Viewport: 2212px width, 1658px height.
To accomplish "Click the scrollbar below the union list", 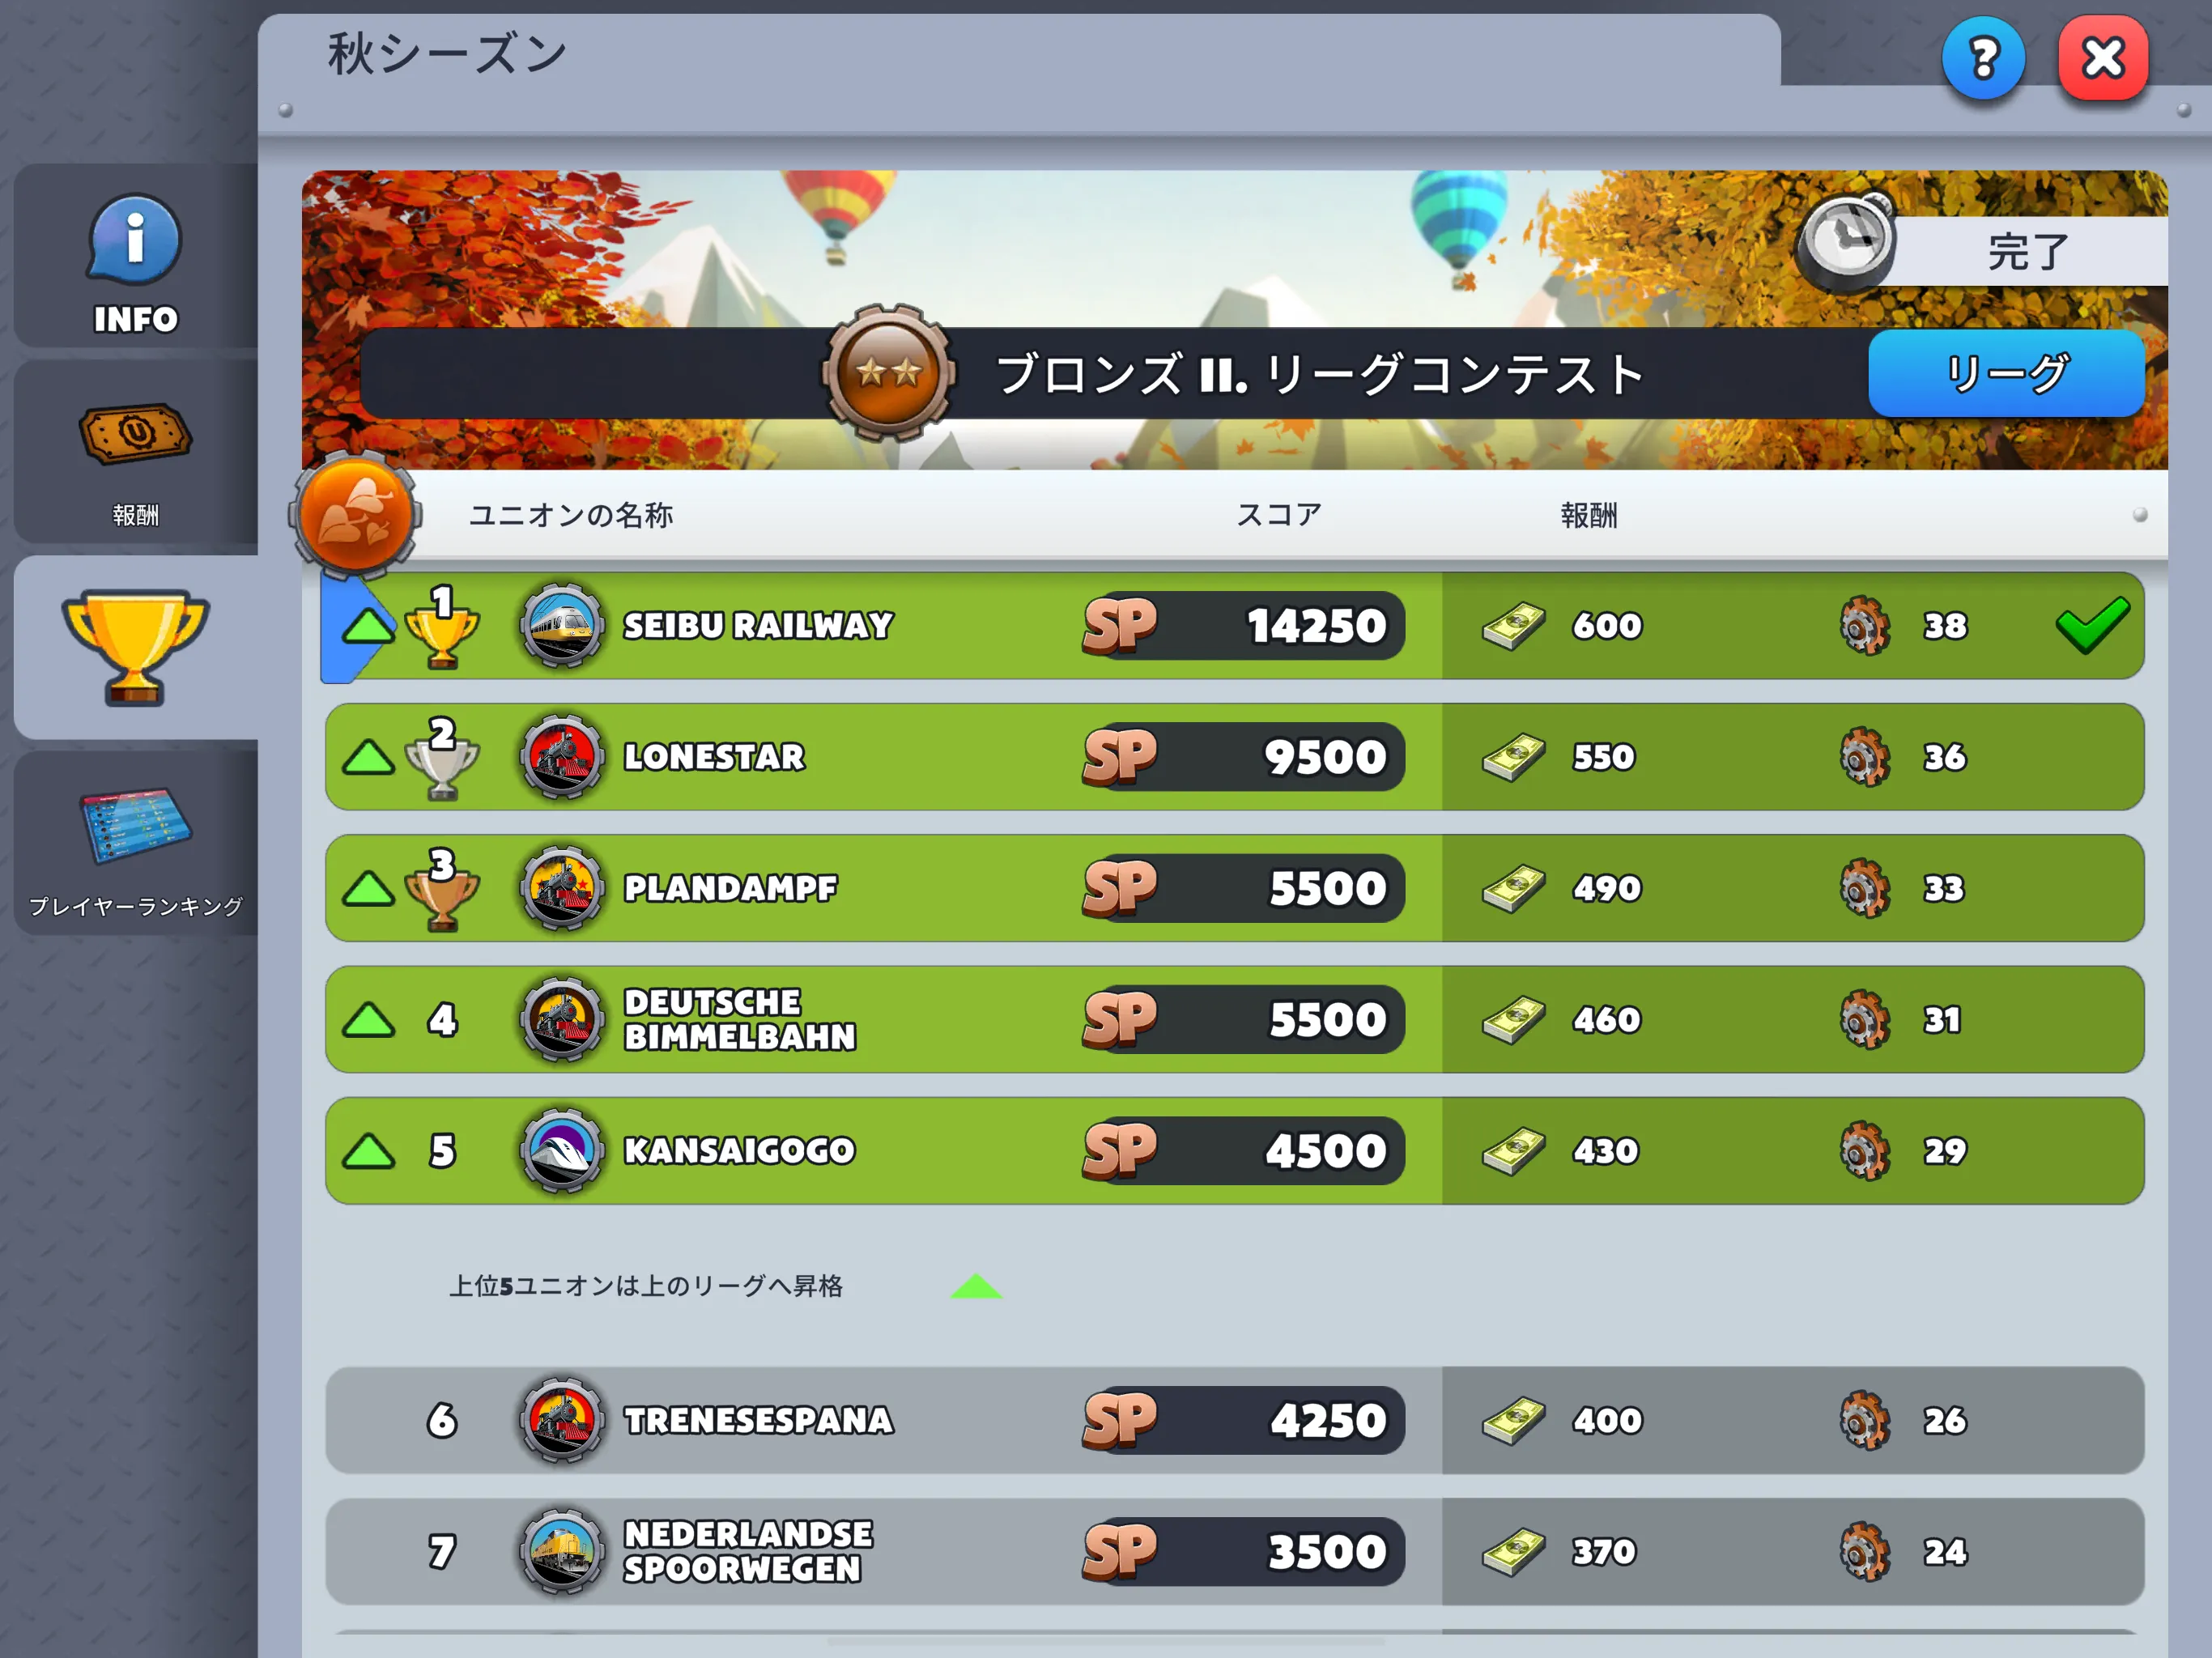I will pos(1106,1641).
